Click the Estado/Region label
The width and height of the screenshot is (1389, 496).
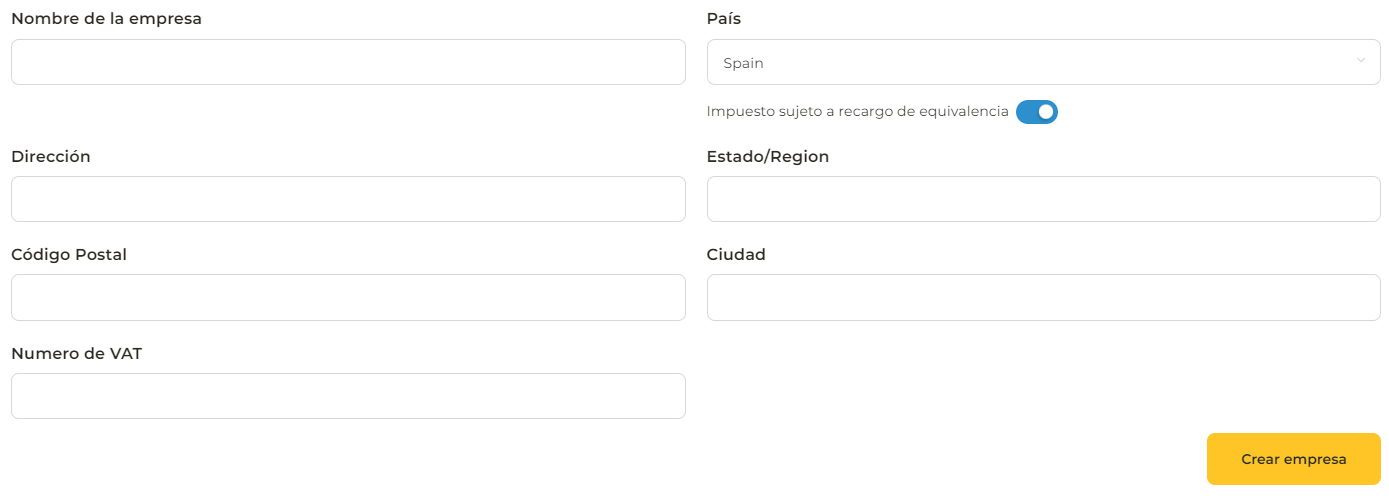tap(767, 157)
